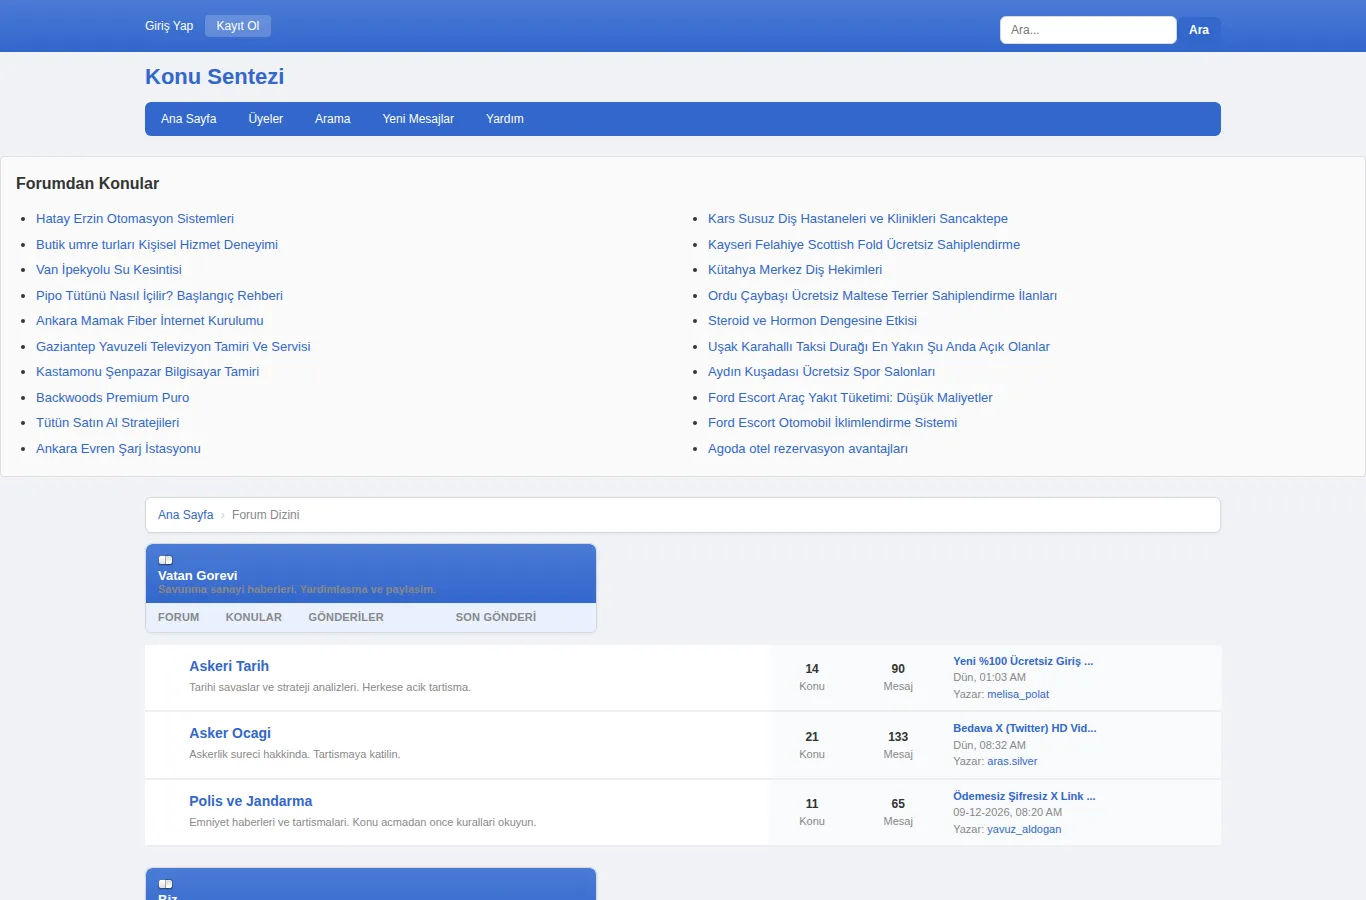Viewport: 1366px width, 900px height.
Task: Click the Ara search button
Action: click(1199, 30)
